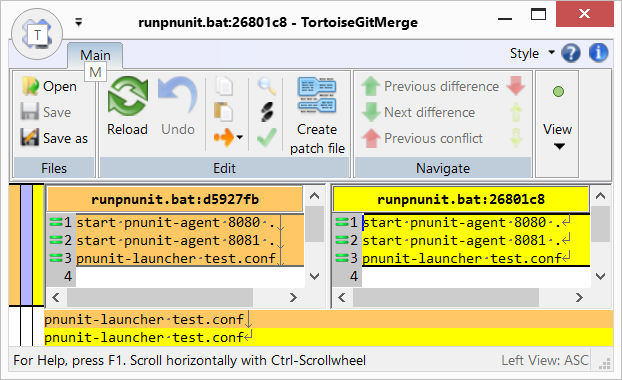
Task: Click the Undo button
Action: (x=178, y=107)
